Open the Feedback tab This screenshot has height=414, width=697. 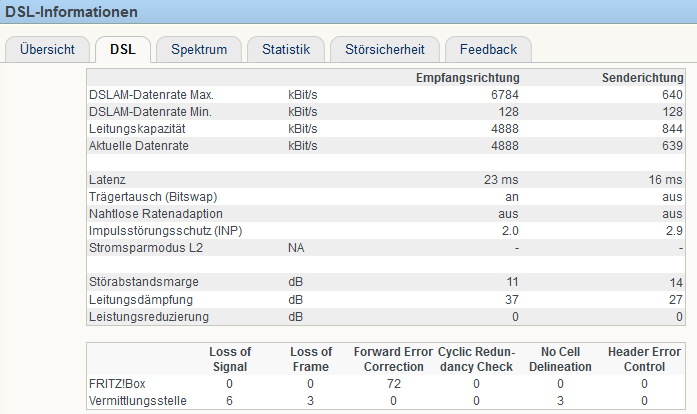488,49
